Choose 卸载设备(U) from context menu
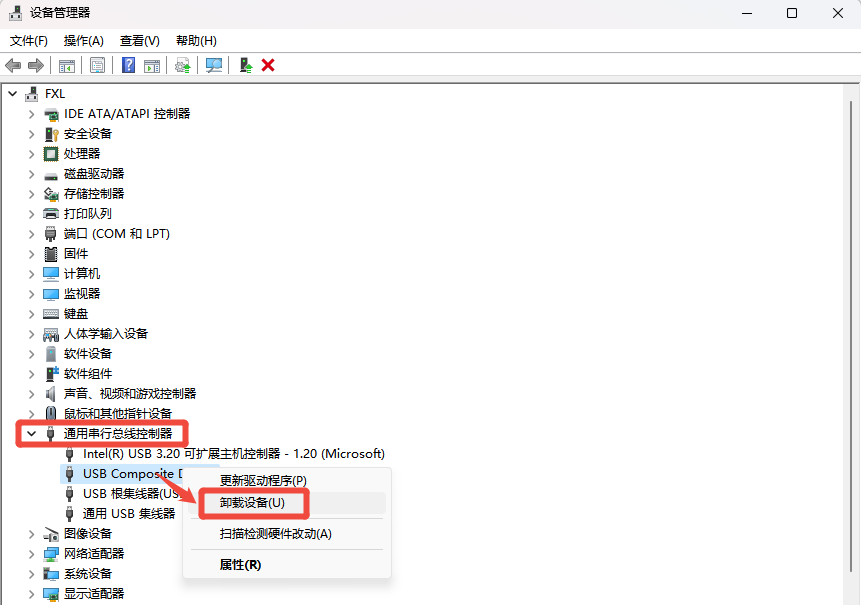The image size is (861, 605). pos(252,503)
